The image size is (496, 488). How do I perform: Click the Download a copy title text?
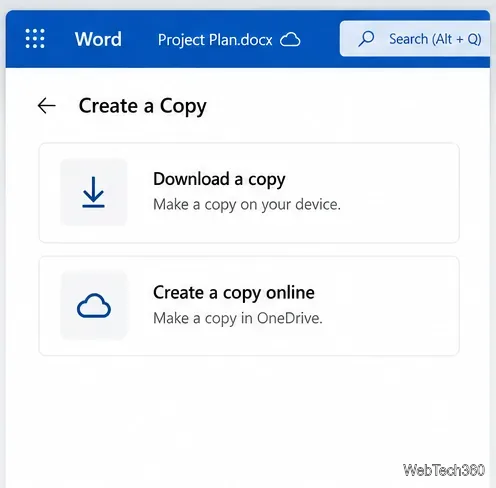(x=219, y=179)
